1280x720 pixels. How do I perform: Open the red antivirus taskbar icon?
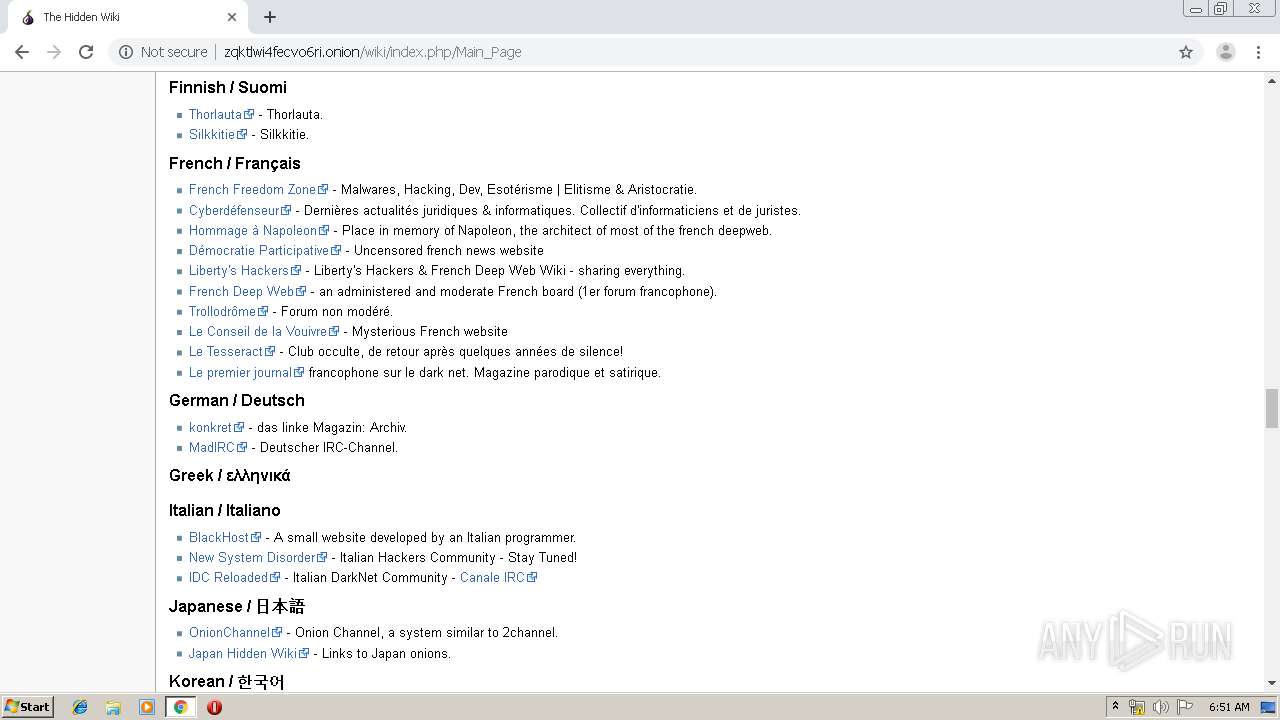(214, 707)
